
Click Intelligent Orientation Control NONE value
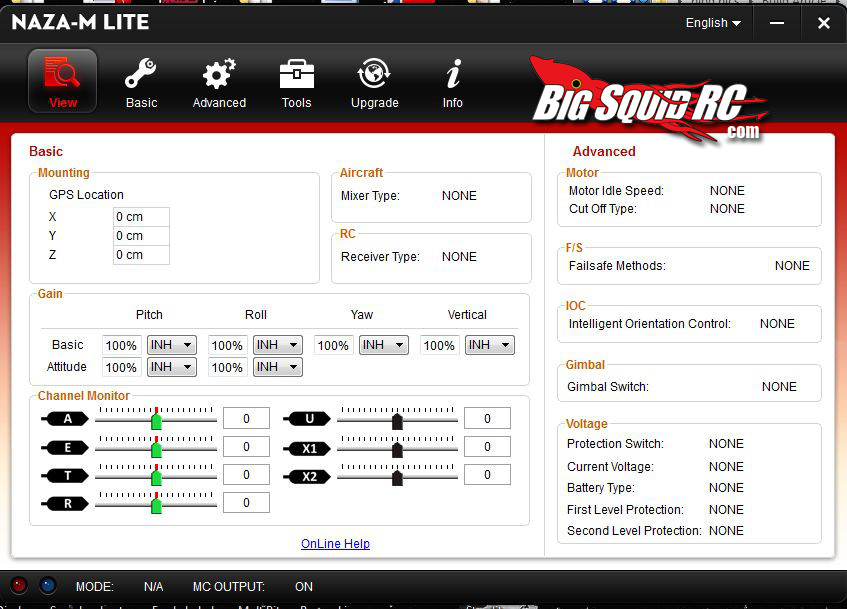pos(777,324)
